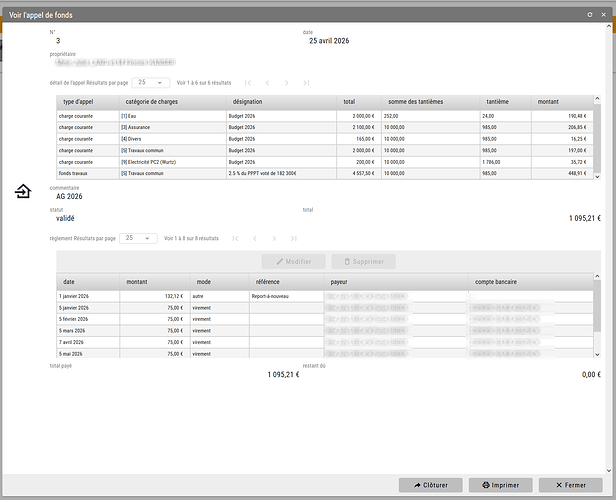Click down arrow of dialog main scrollbar

click(x=609, y=471)
